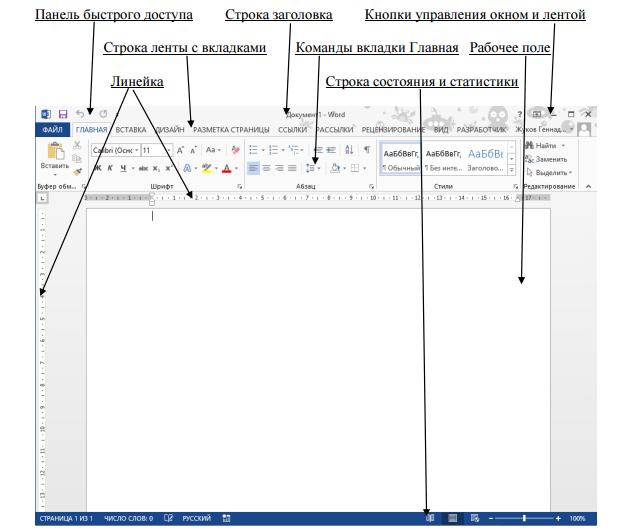Click ЧИСЛО СЛОВ word count
The image size is (637, 530).
(x=128, y=518)
